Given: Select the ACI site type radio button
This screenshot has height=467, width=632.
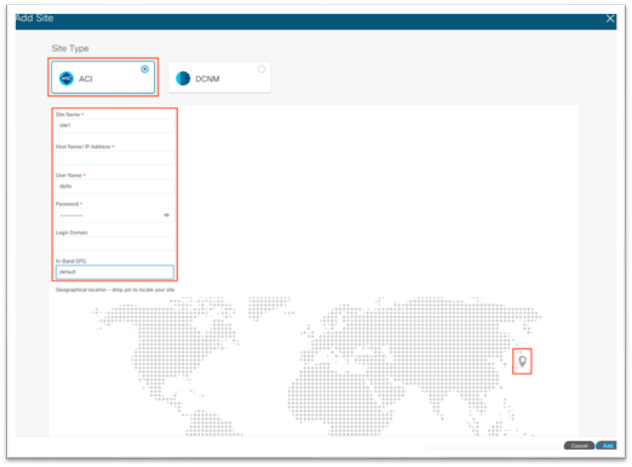Looking at the screenshot, I should tap(145, 69).
